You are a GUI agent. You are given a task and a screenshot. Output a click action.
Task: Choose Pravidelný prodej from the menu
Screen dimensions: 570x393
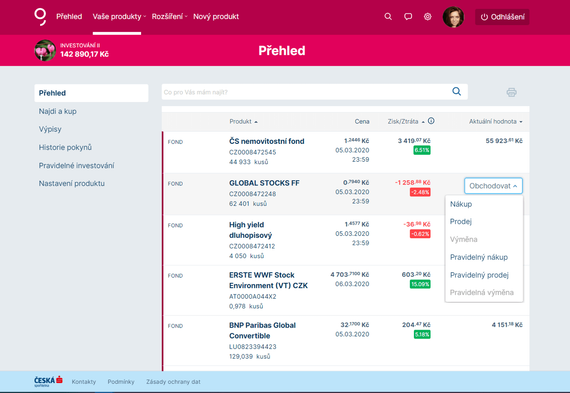click(x=479, y=275)
